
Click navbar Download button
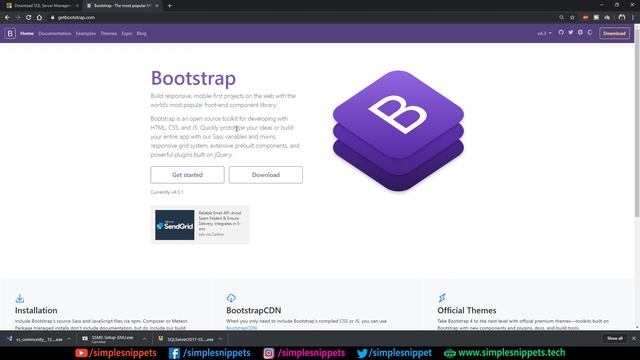(614, 33)
